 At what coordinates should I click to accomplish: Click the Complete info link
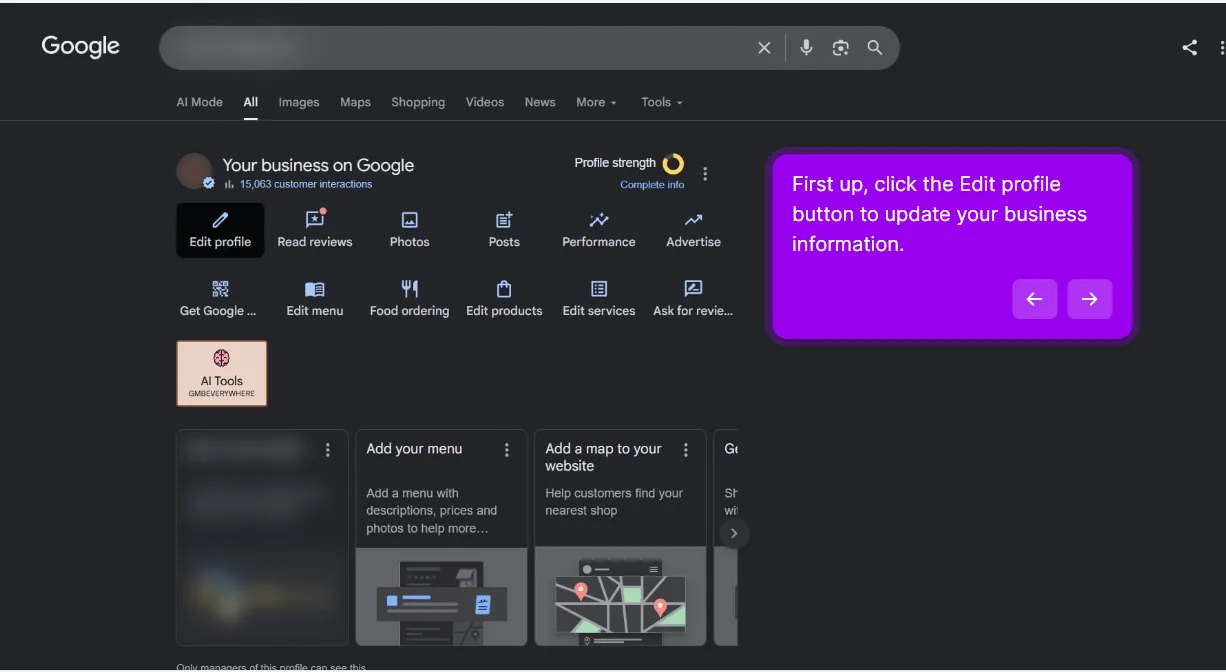[652, 185]
